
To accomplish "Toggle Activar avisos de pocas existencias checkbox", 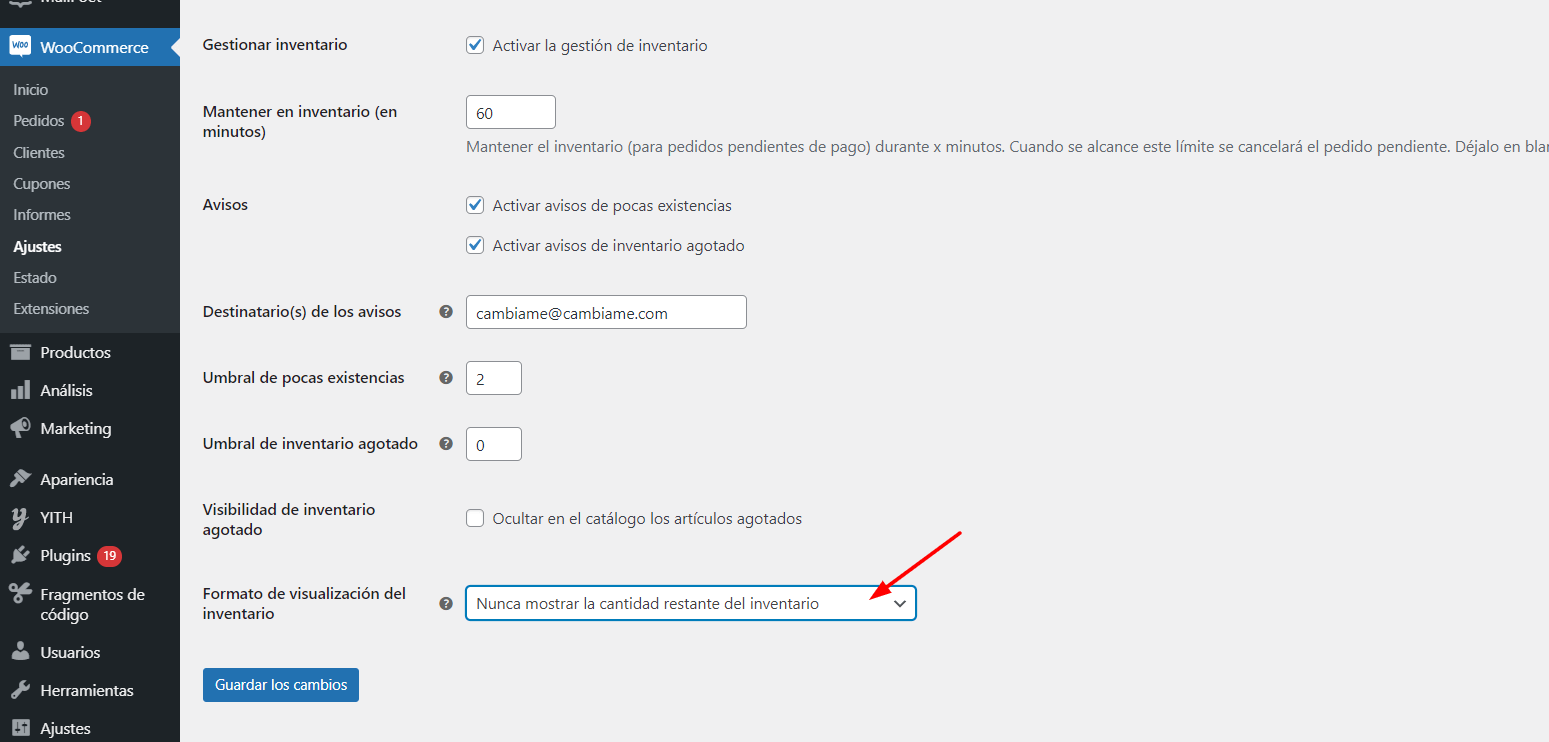I will [476, 205].
